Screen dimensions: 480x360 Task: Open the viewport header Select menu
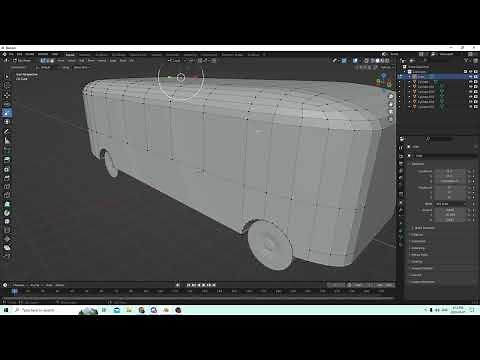point(72,61)
